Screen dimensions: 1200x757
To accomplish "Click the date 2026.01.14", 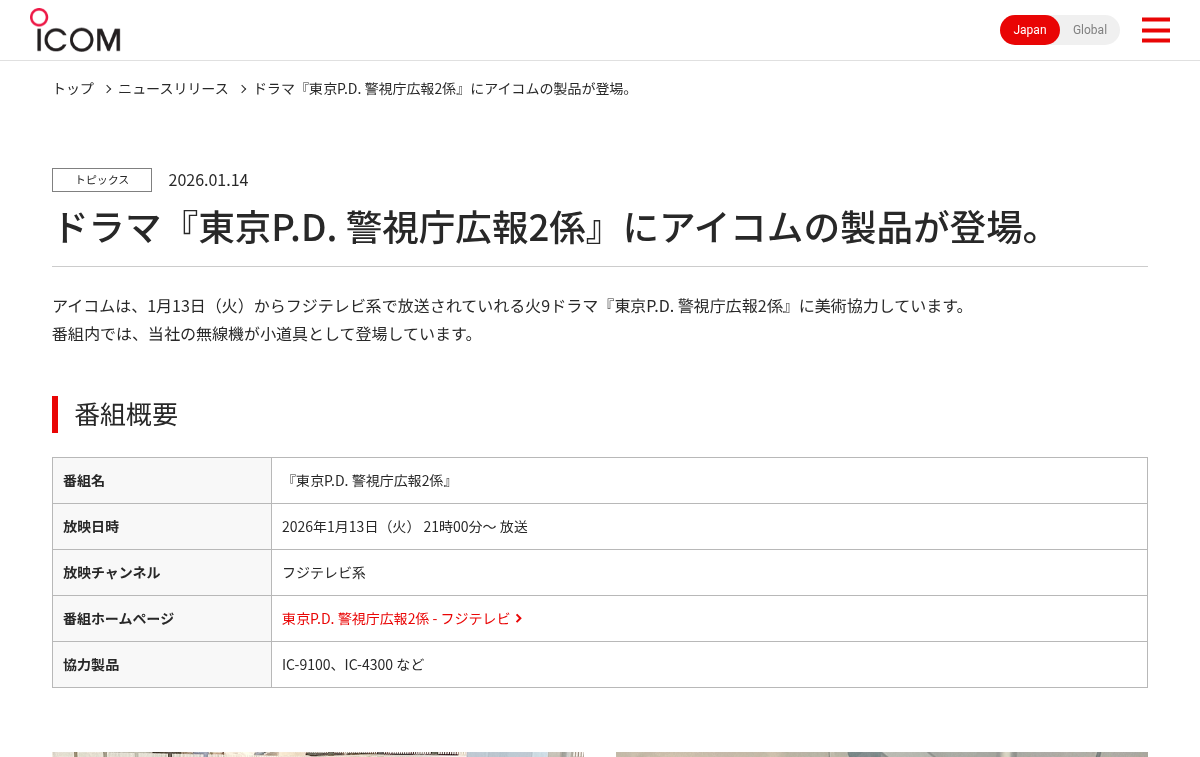I will pyautogui.click(x=208, y=180).
